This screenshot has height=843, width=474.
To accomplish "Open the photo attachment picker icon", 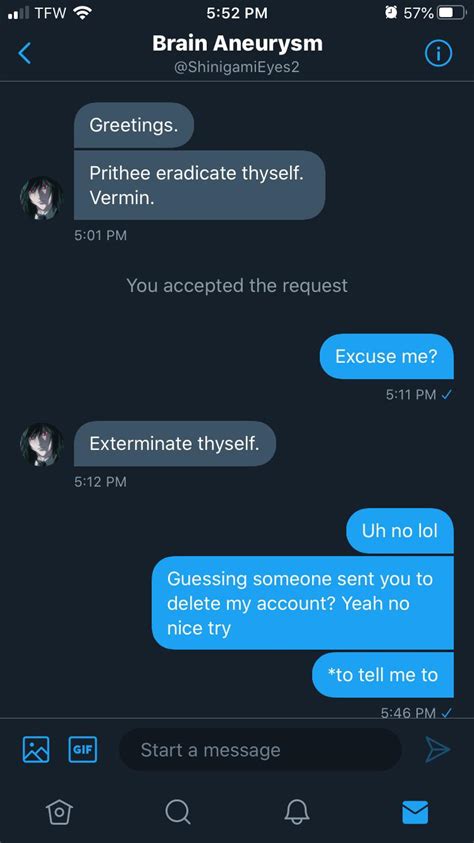I will click(36, 749).
